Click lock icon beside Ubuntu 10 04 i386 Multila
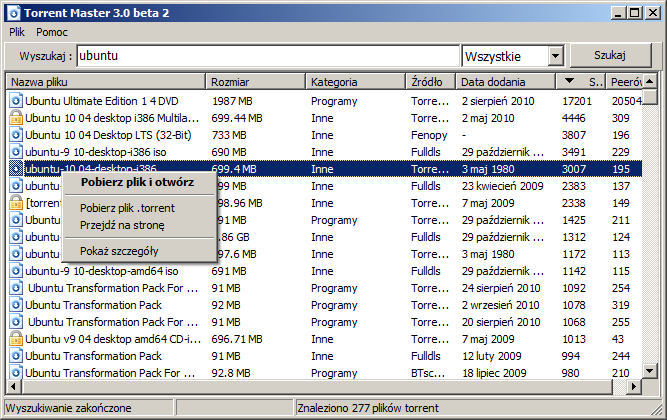This screenshot has width=667, height=420. pyautogui.click(x=16, y=118)
